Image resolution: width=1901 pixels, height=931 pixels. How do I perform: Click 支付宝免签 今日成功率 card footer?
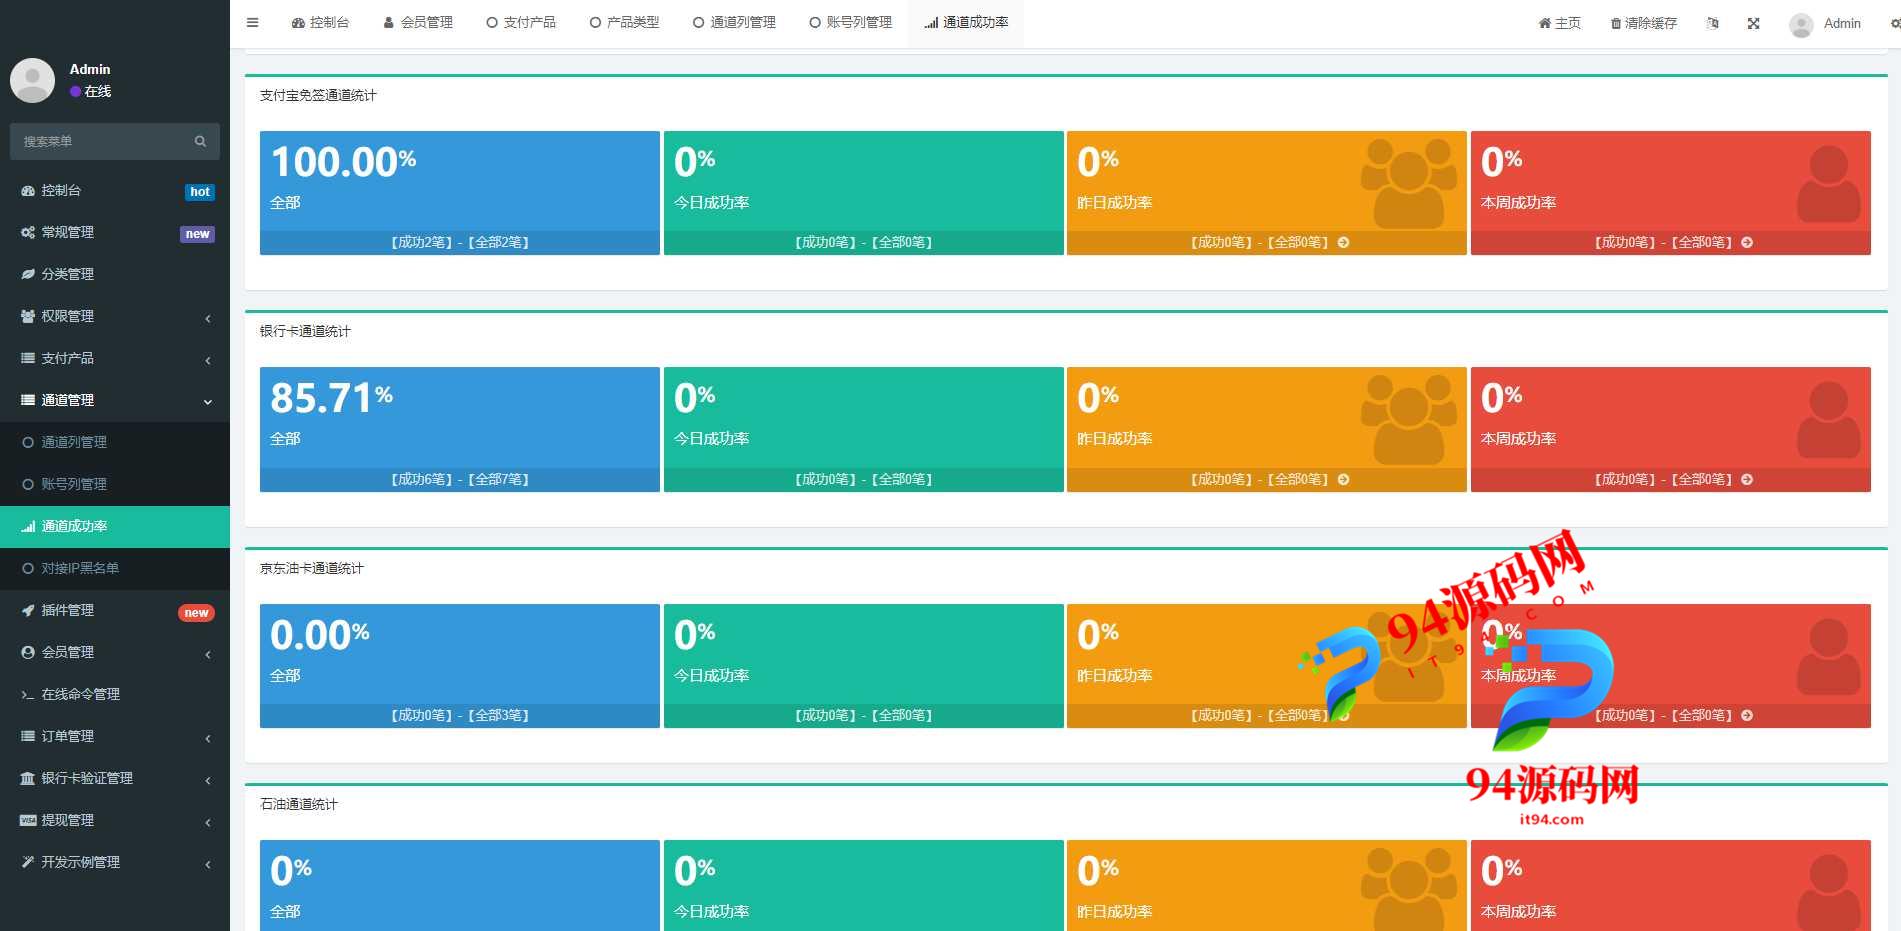point(864,242)
